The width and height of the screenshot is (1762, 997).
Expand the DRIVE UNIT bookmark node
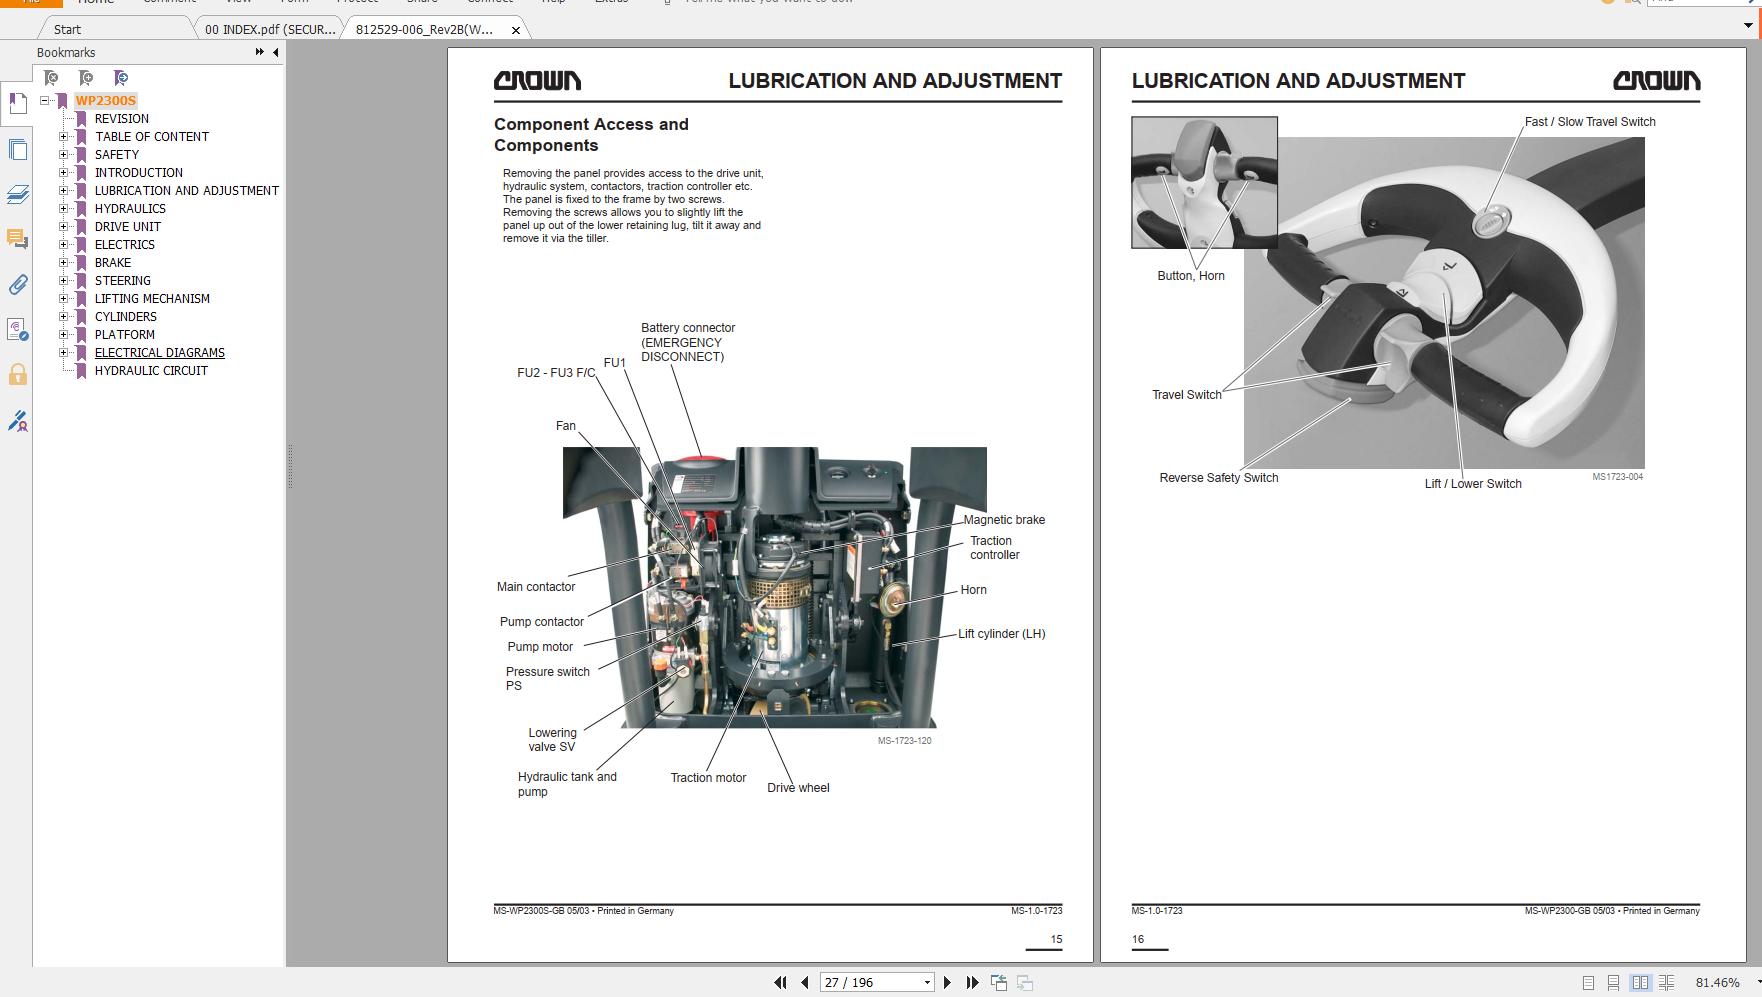[64, 226]
